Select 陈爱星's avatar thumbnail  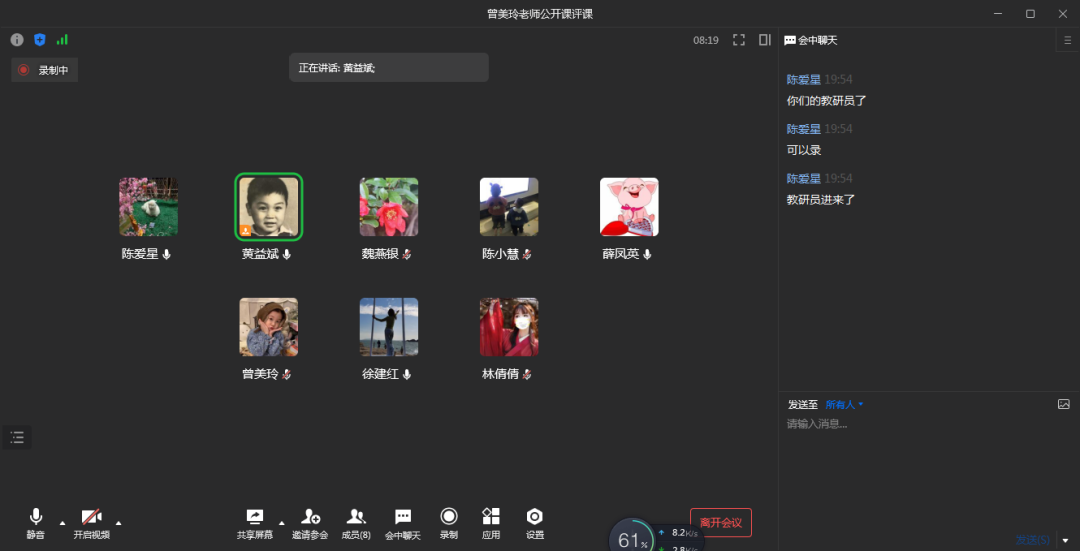point(148,207)
